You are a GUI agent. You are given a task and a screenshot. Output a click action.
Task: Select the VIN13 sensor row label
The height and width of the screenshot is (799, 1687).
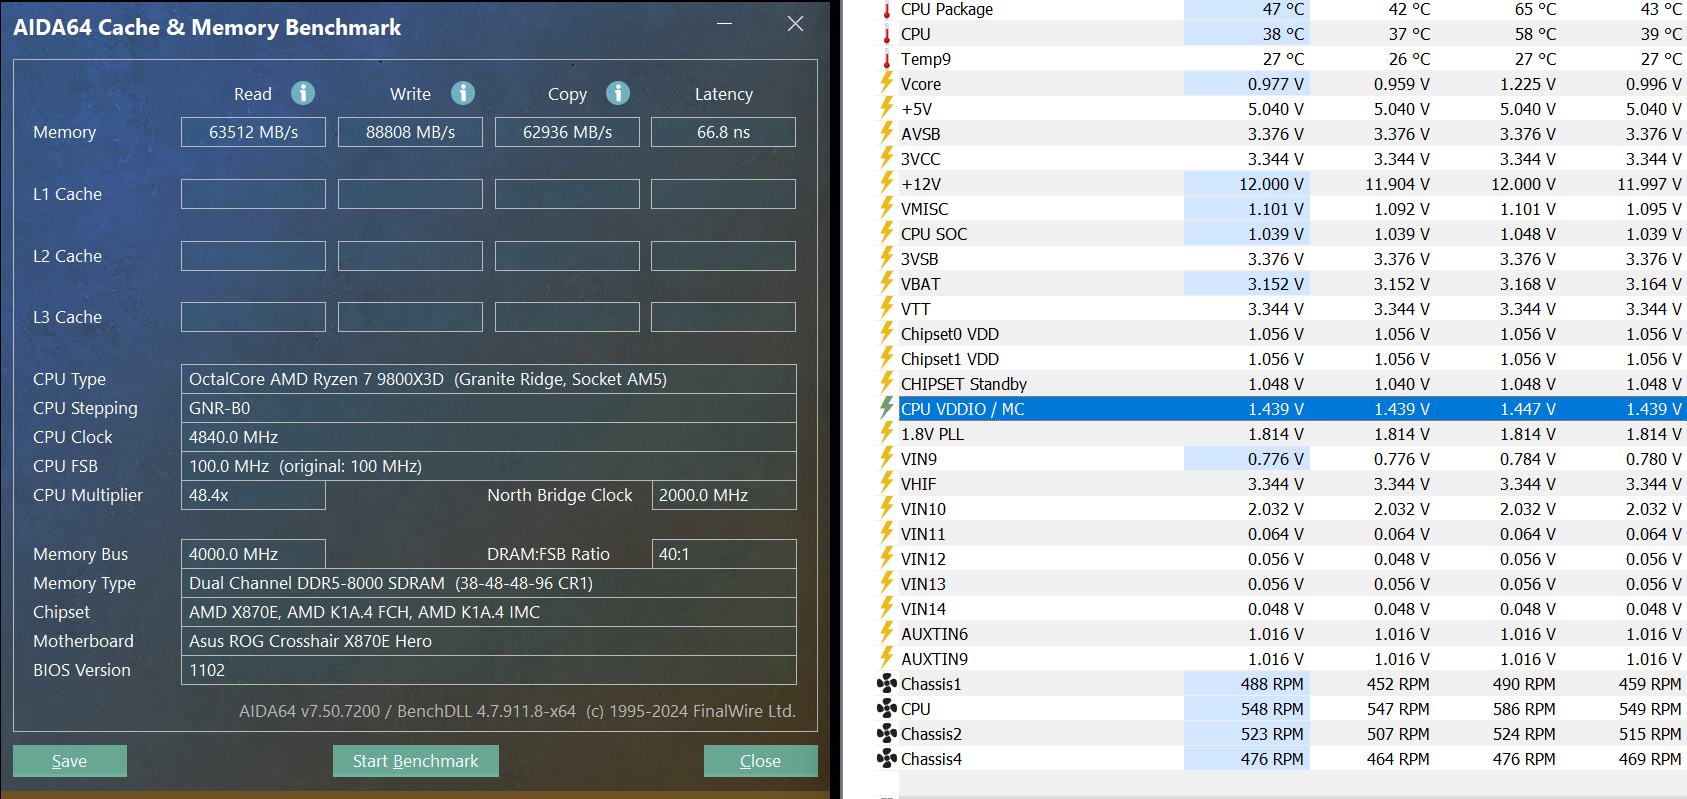[x=923, y=584]
